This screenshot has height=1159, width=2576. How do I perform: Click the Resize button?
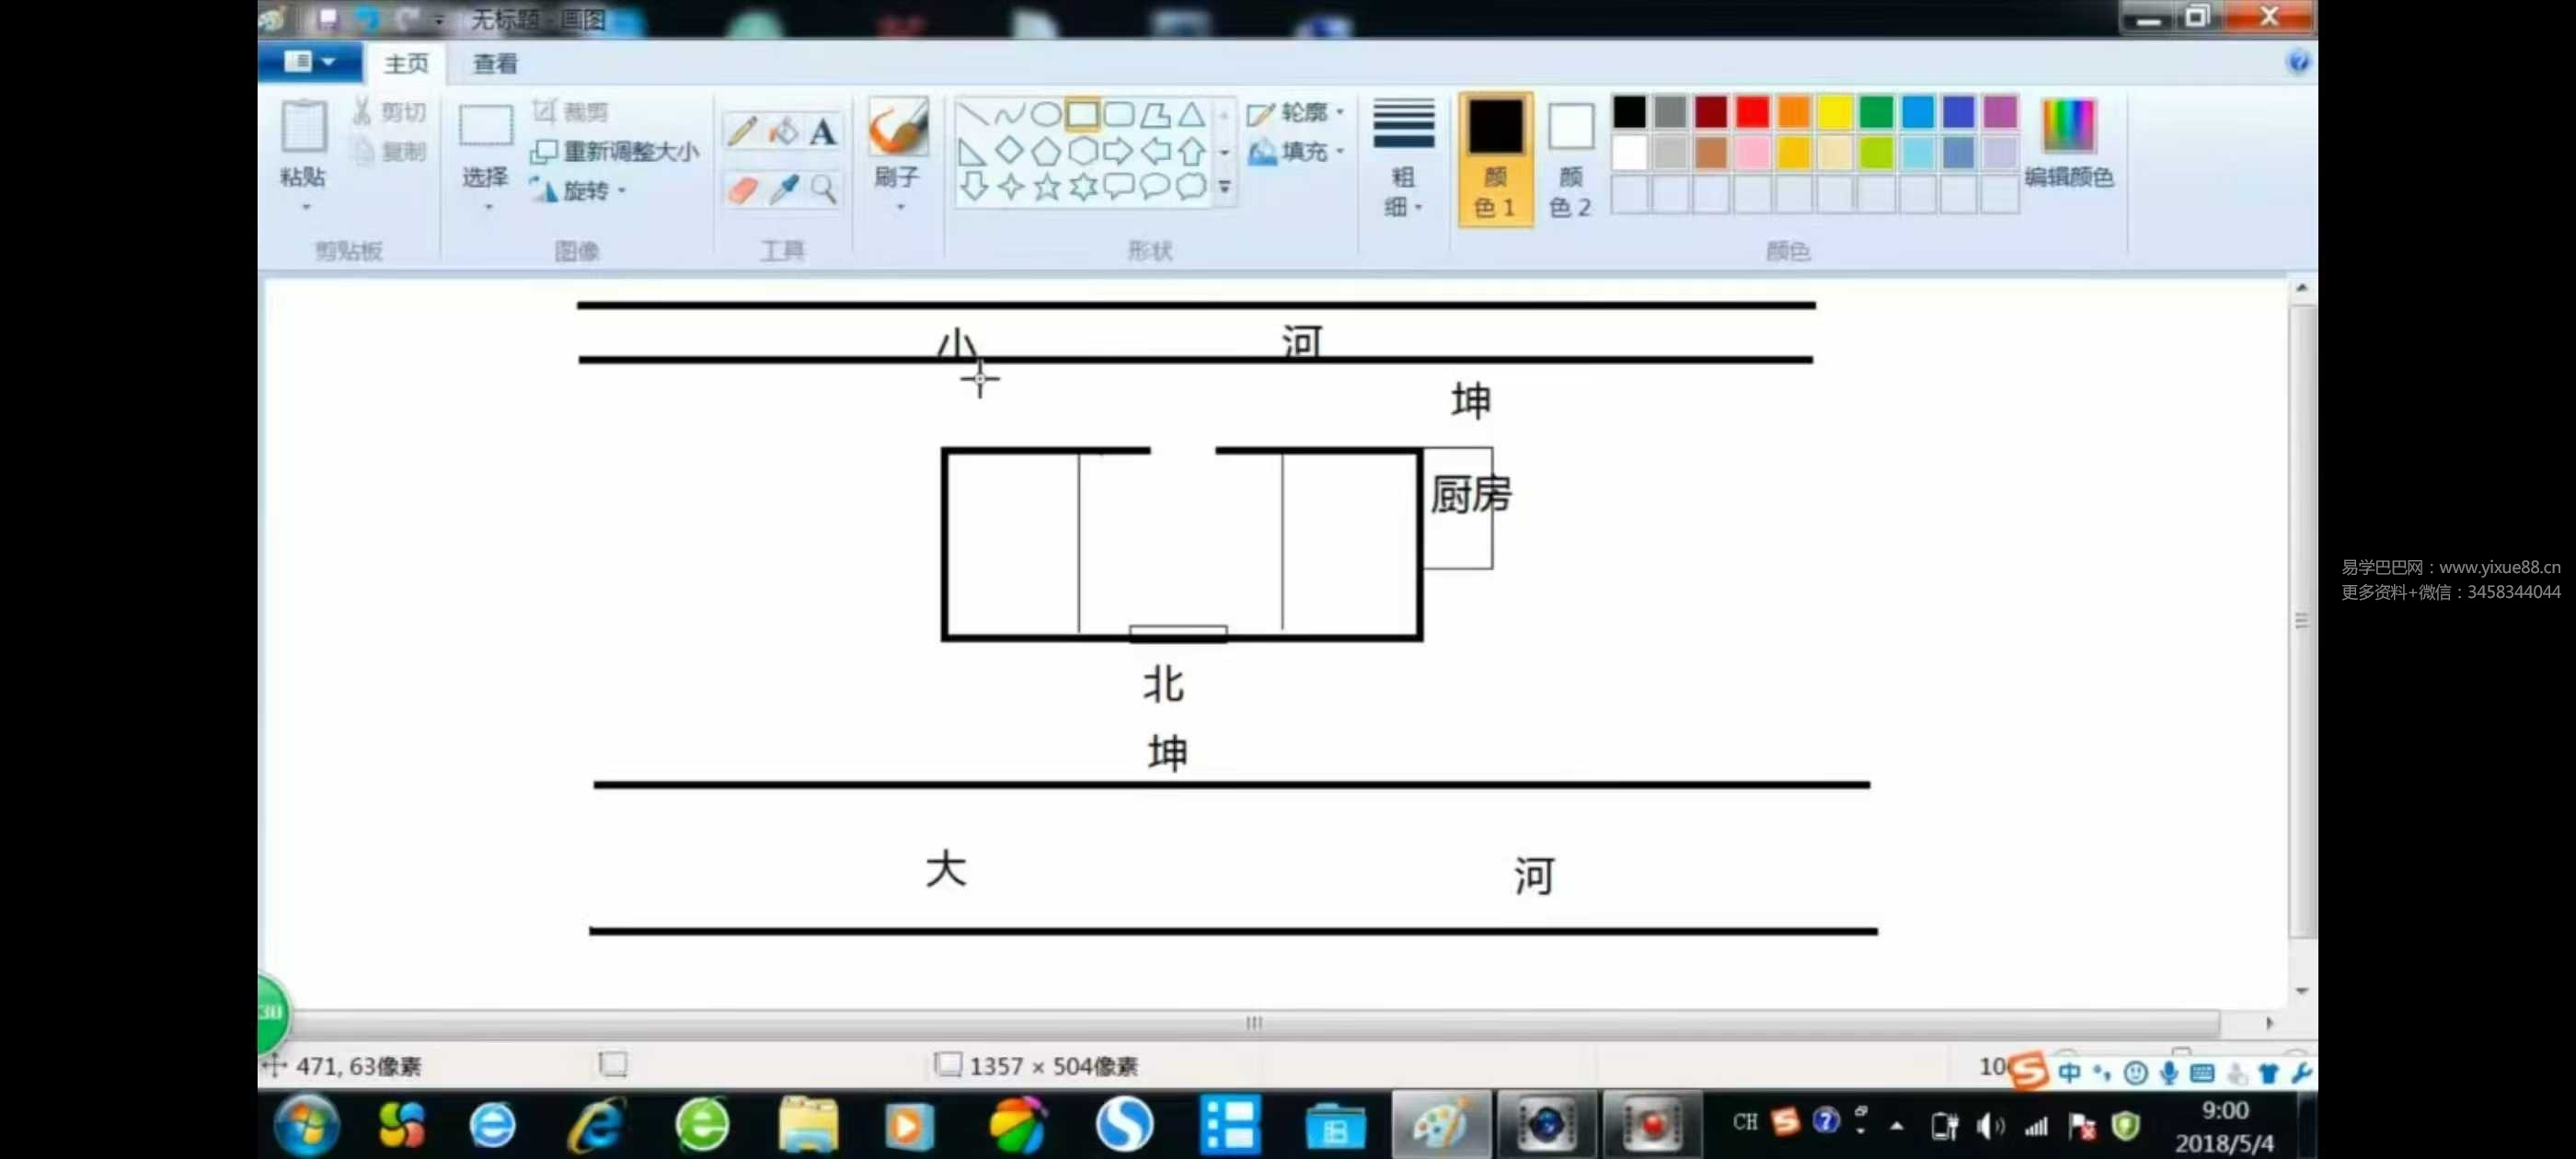click(x=615, y=151)
